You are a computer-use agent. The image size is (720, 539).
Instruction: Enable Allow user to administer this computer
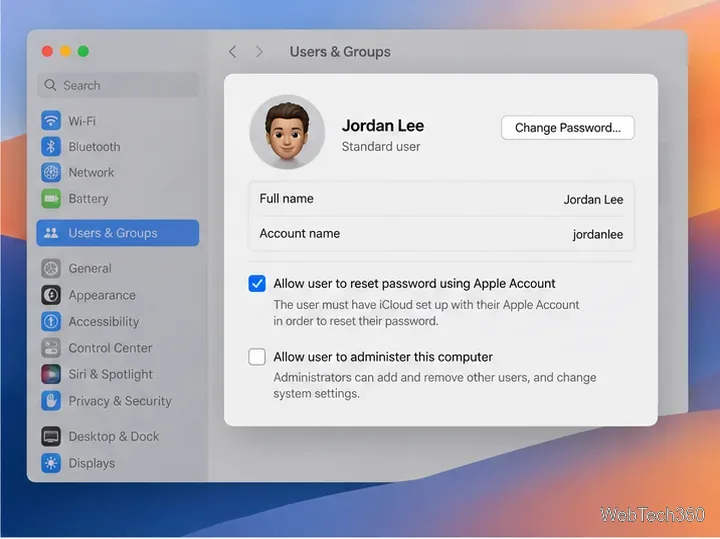[x=257, y=357]
